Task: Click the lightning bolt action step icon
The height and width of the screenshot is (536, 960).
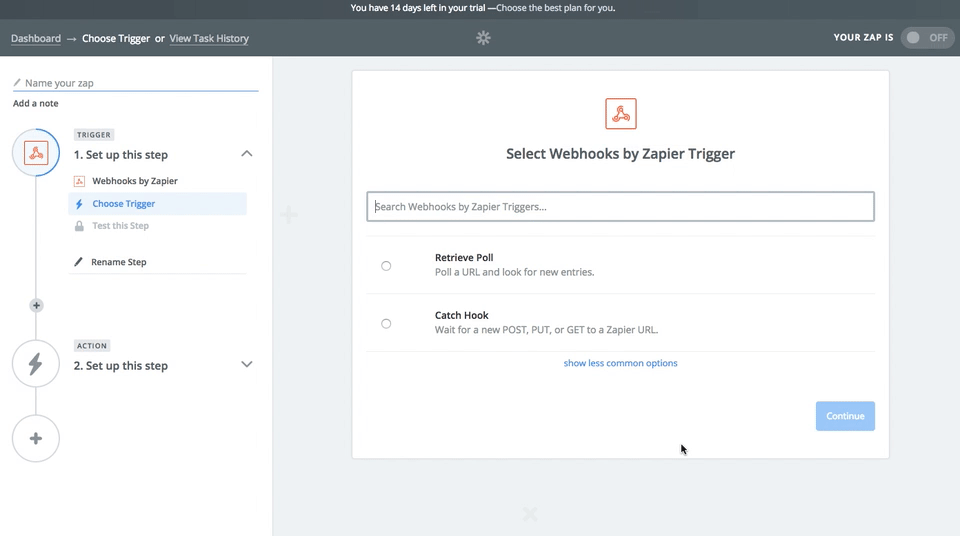Action: pos(36,364)
